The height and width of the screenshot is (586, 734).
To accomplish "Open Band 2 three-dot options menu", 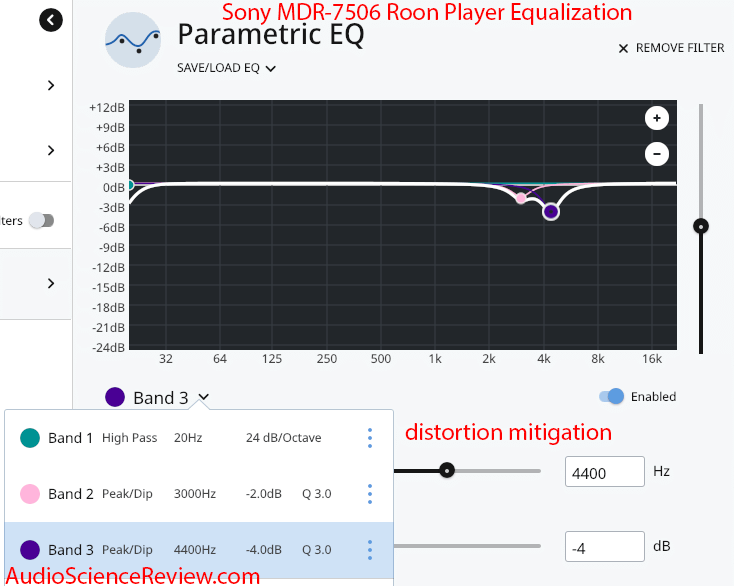I will pos(370,494).
